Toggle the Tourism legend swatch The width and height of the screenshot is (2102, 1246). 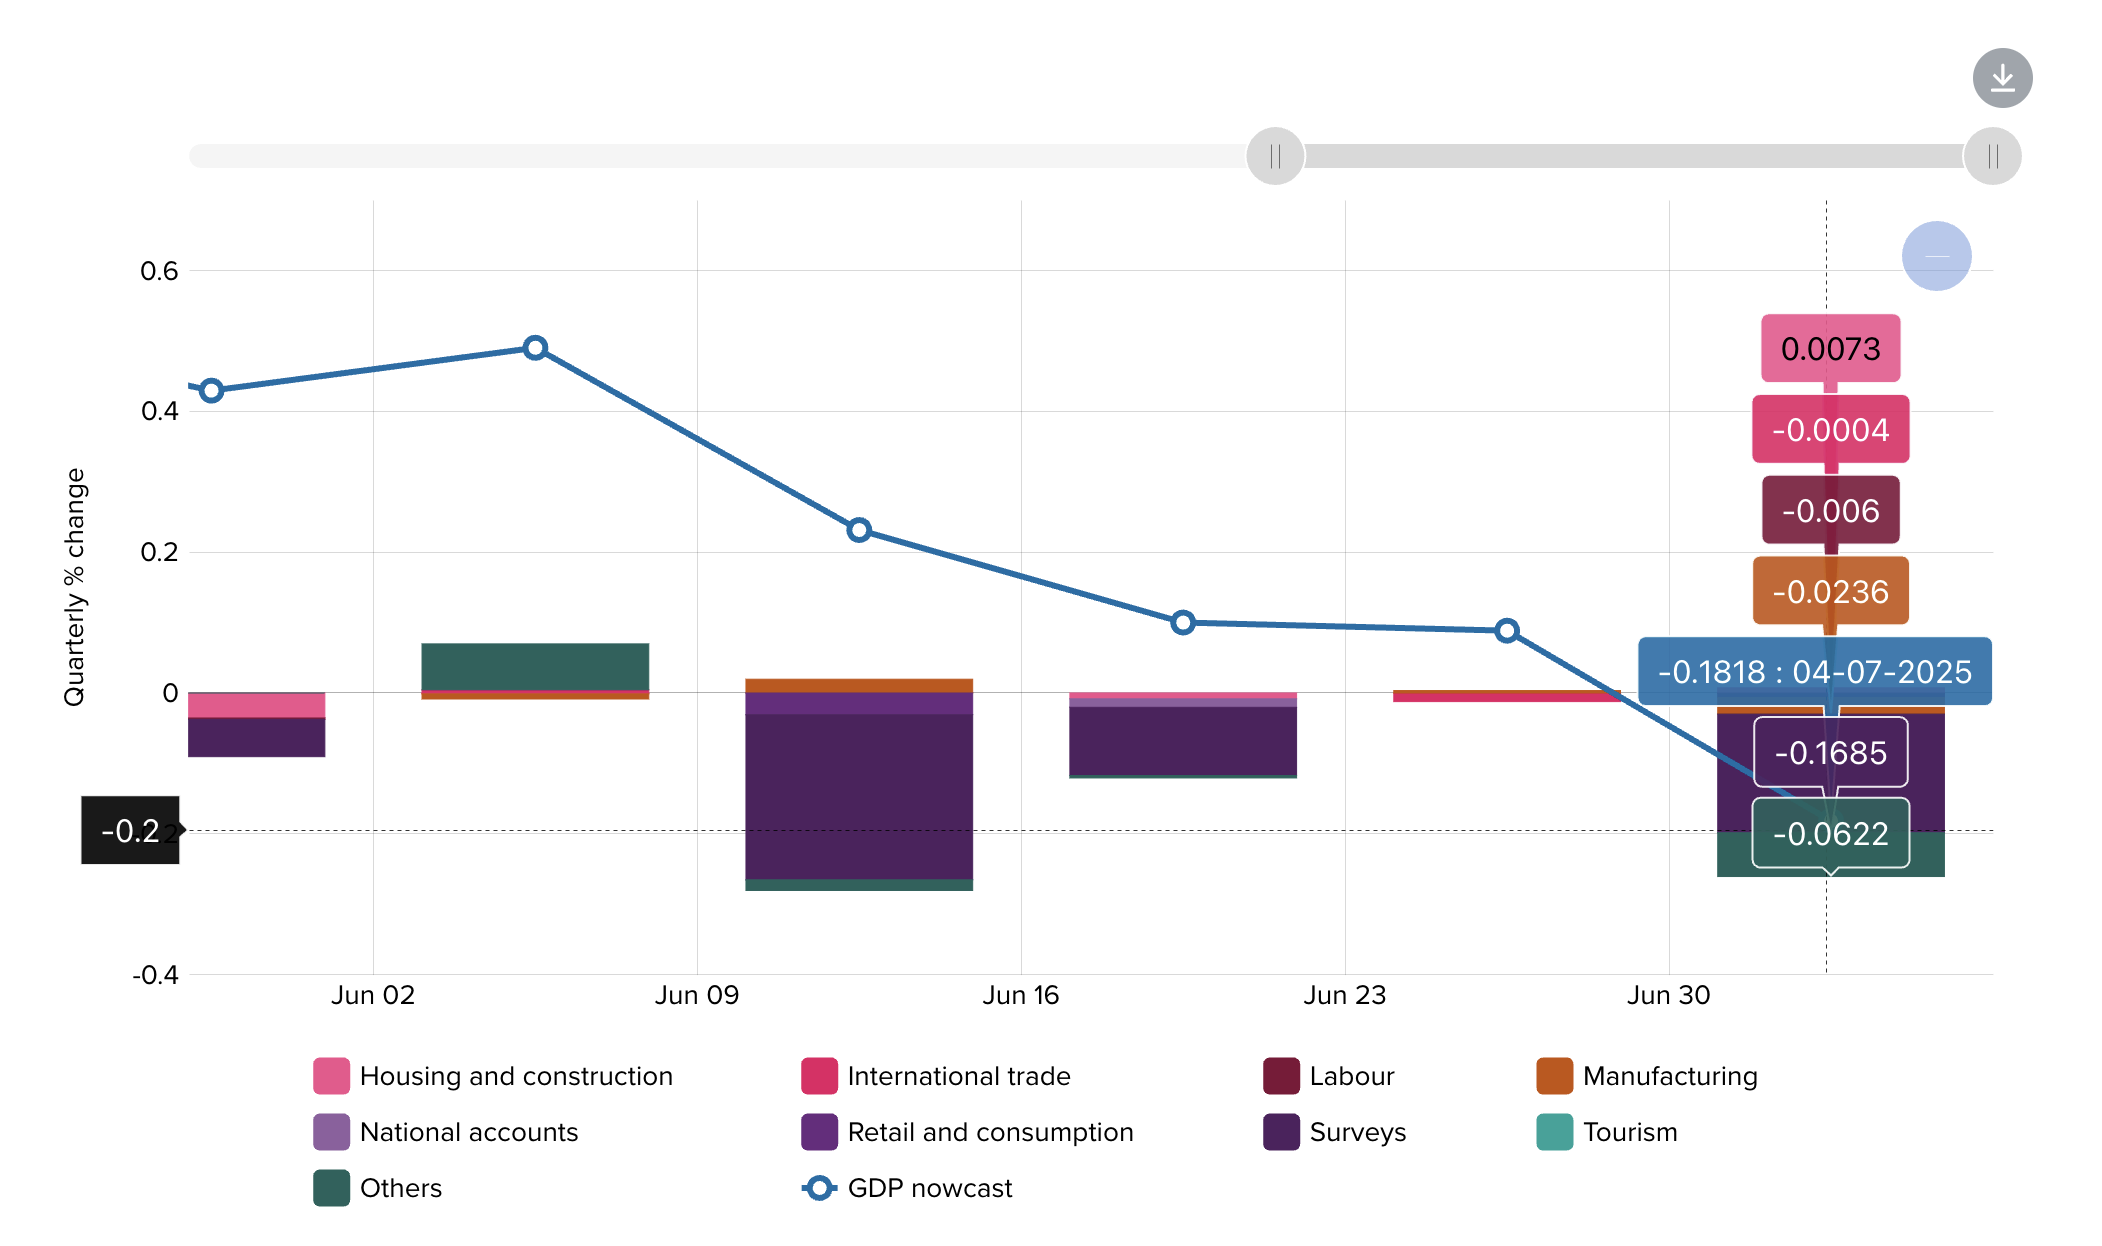click(1554, 1132)
